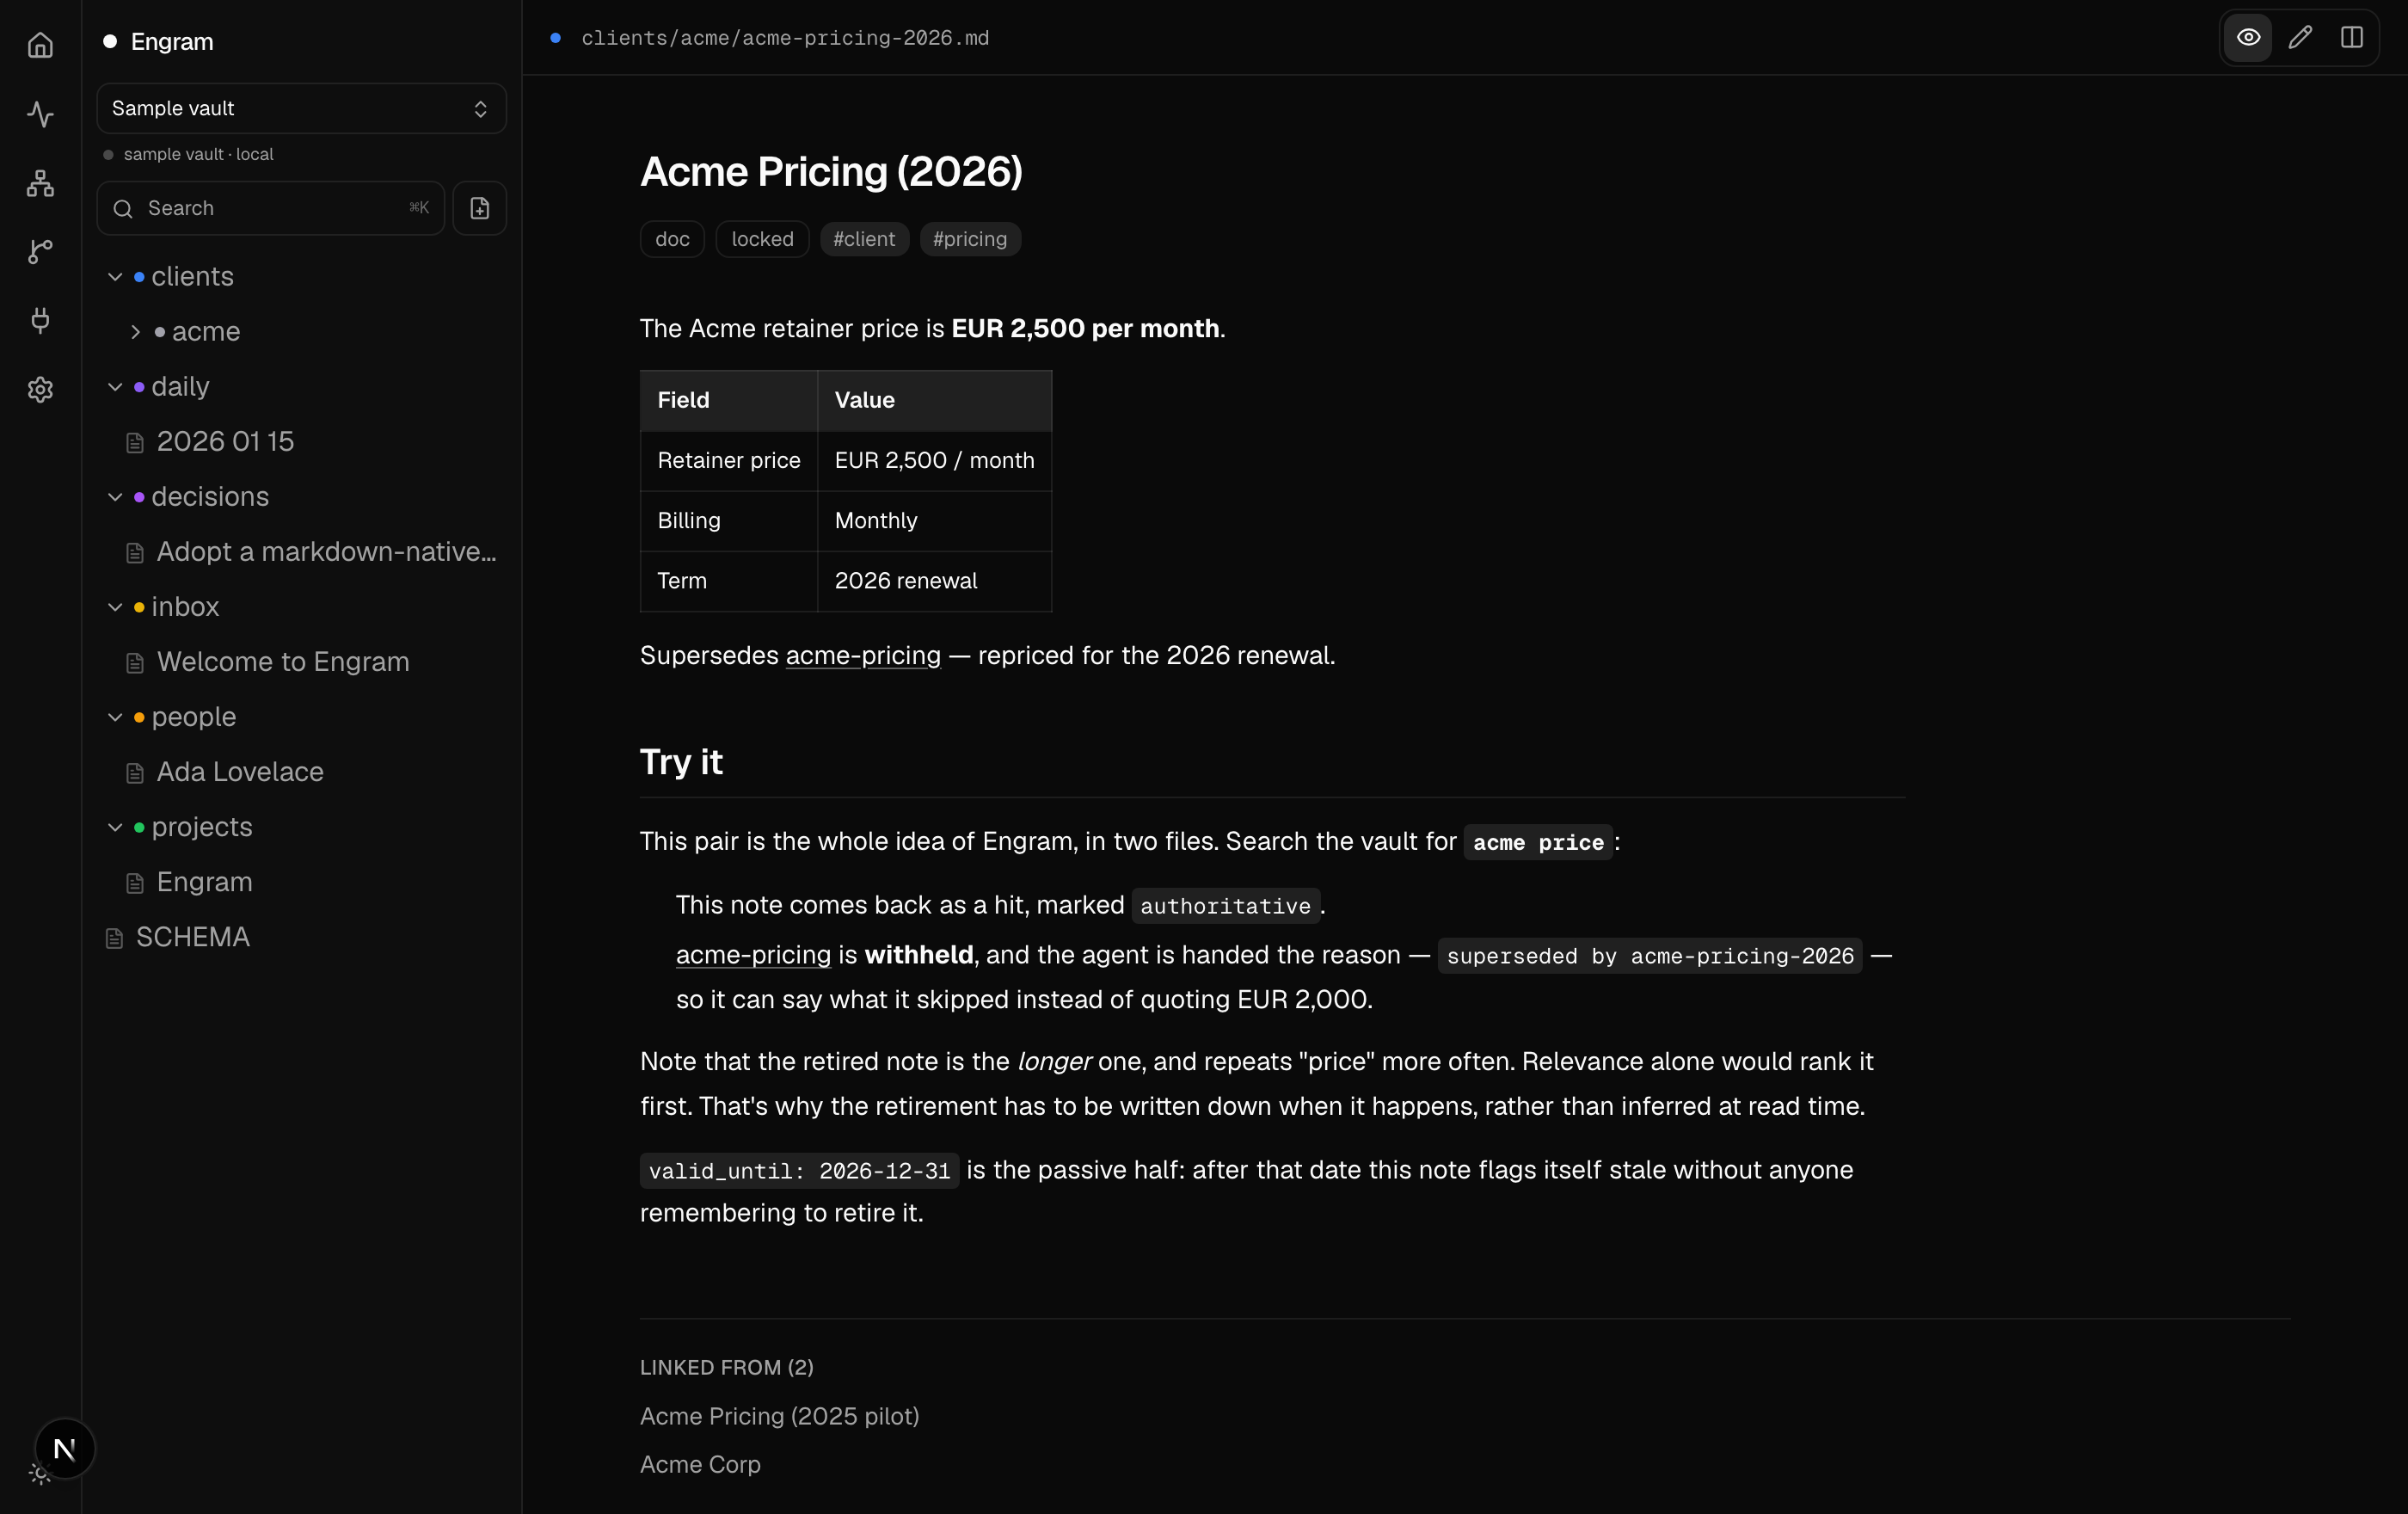Click 'sample vault · local' status text
Viewport: 2408px width, 1514px height.
tap(198, 154)
